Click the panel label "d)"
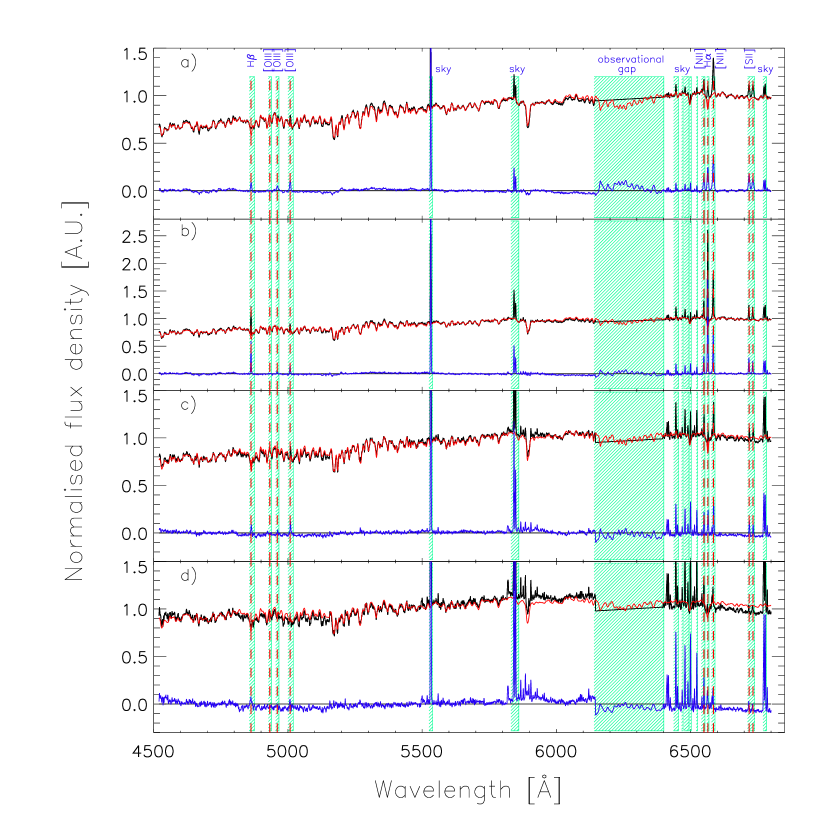830x830 pixels. tap(188, 575)
